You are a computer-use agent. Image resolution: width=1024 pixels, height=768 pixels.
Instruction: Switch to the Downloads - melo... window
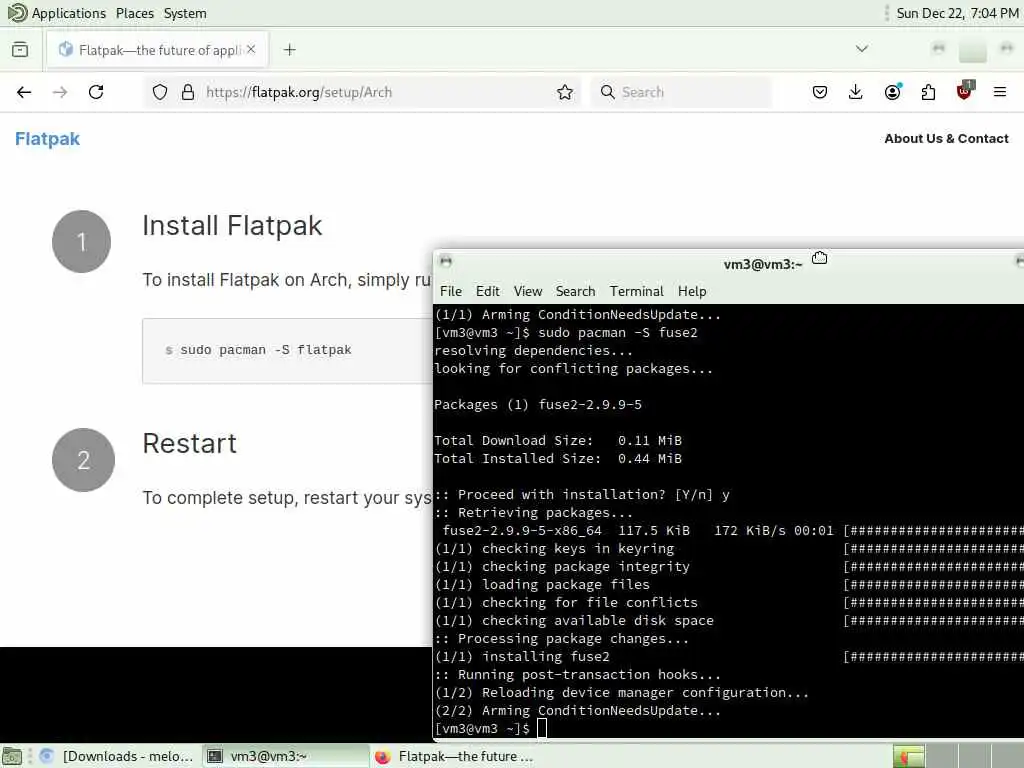coord(117,756)
